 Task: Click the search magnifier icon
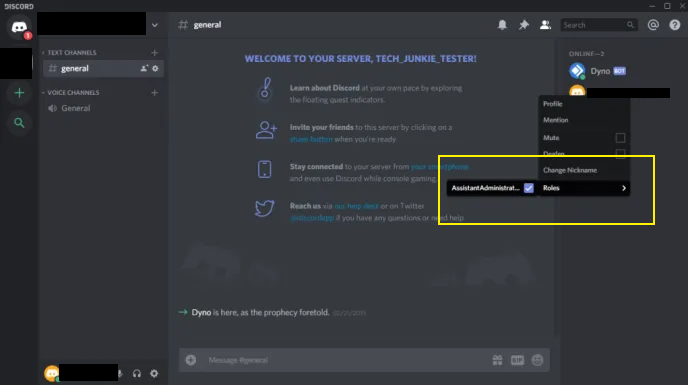tap(630, 25)
